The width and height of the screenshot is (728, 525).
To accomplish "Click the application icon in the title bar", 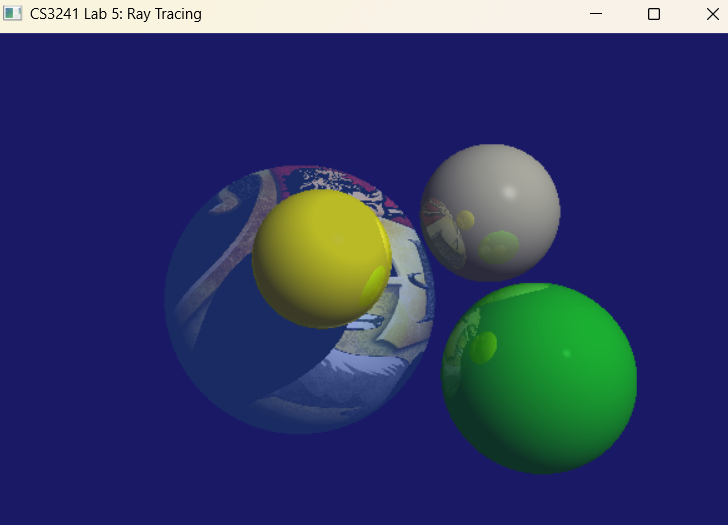I will pyautogui.click(x=13, y=14).
